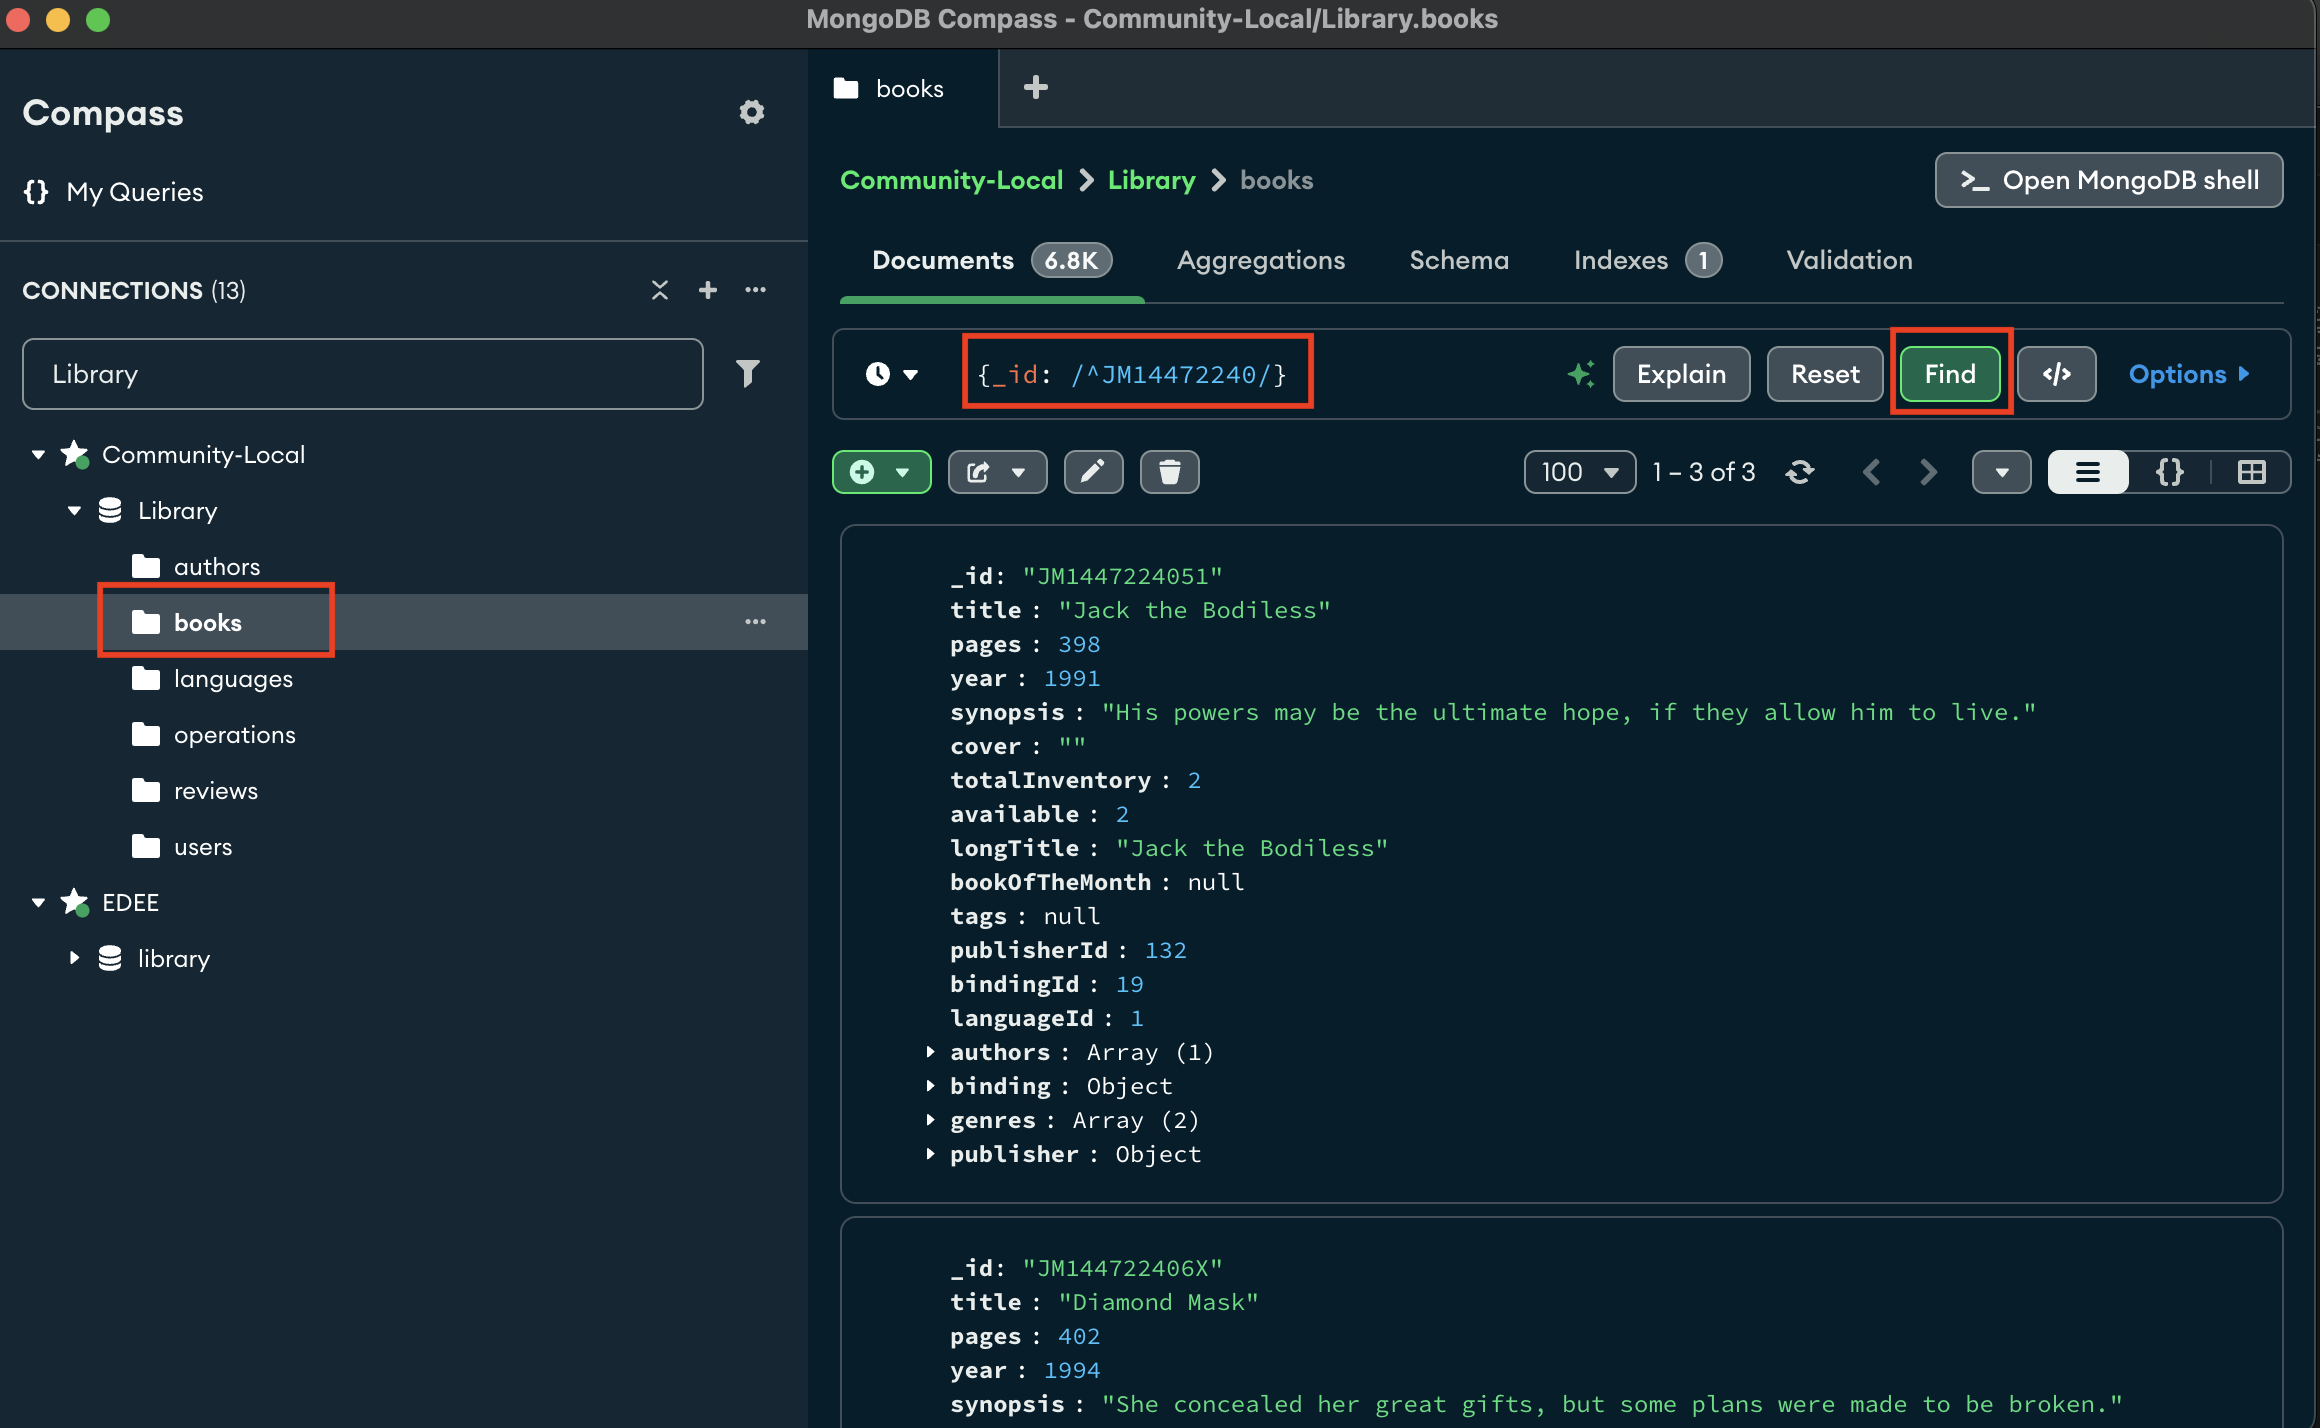Select documents per page 100 dropdown
Screen dimensions: 2320x1428
click(1576, 472)
